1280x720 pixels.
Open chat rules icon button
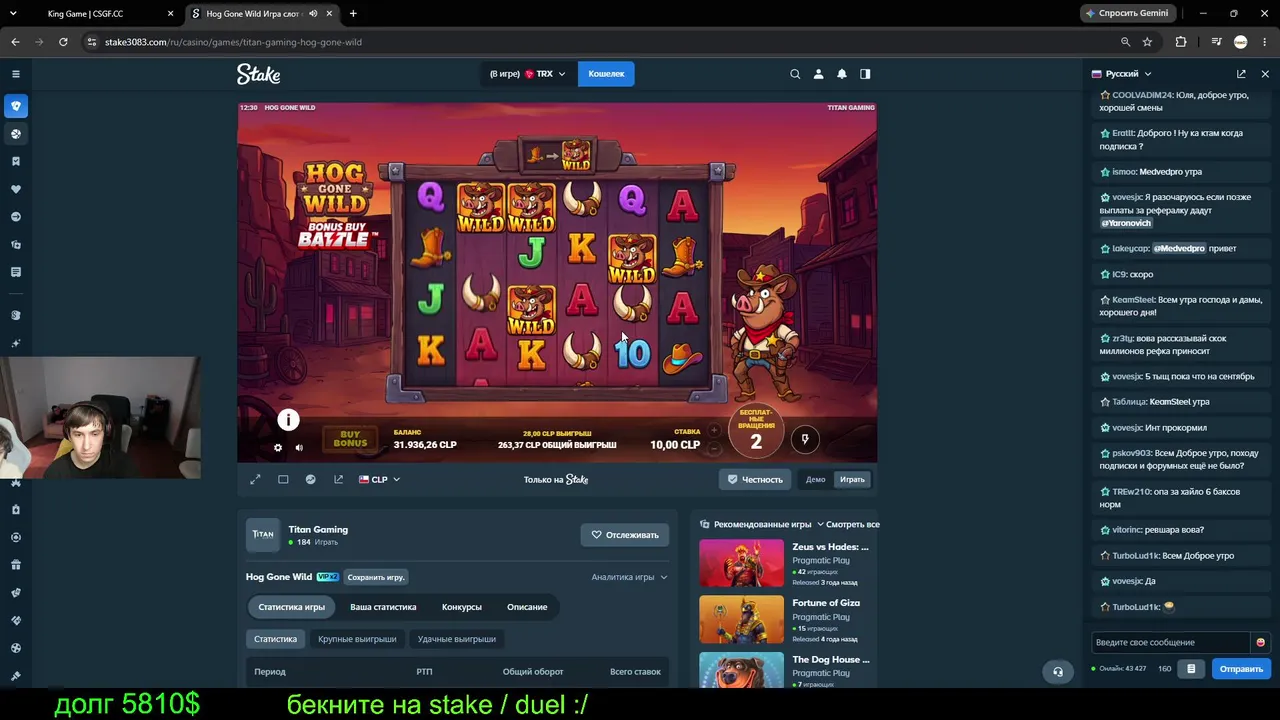[x=1190, y=669]
